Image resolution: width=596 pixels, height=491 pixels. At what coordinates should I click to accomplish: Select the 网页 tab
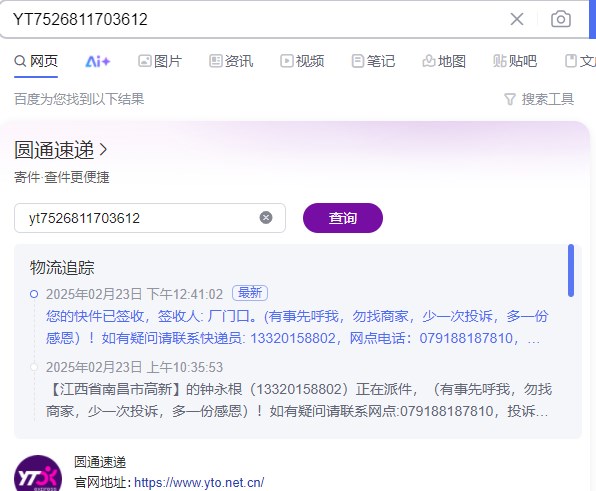[36, 61]
